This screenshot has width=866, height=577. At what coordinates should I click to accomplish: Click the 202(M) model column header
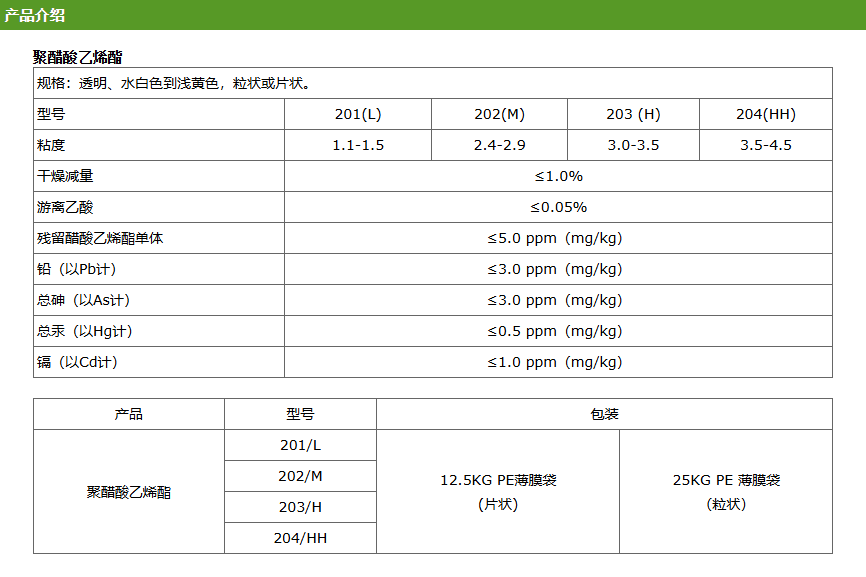tap(499, 114)
